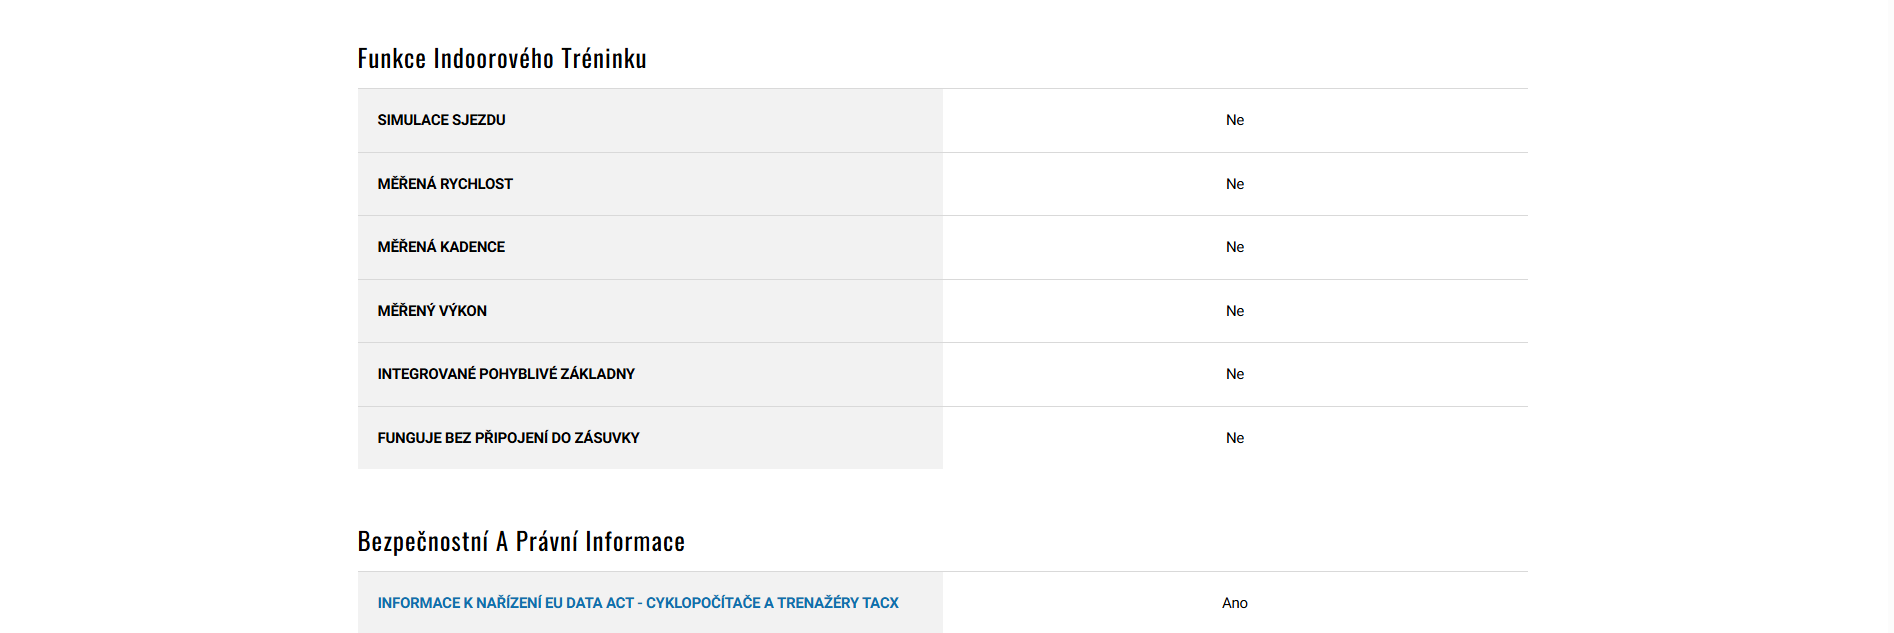Click 'Ne' beside Funguje bez připojení do zásuvky

point(1235,438)
